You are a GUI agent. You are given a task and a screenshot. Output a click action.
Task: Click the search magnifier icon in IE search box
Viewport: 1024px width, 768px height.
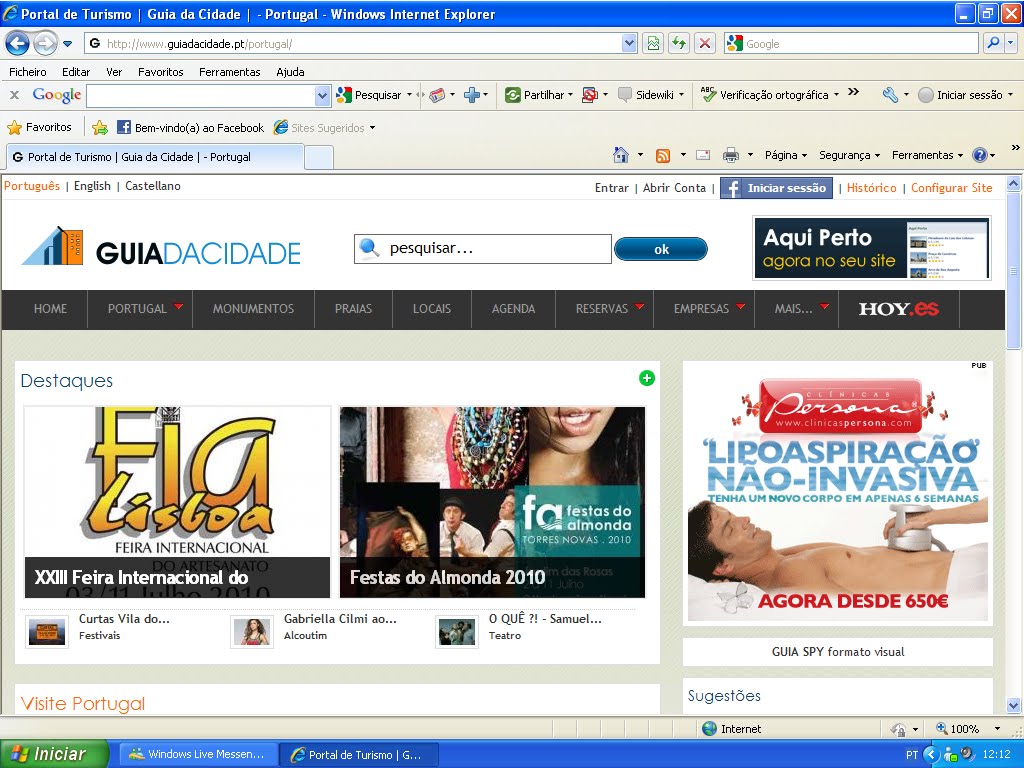993,44
